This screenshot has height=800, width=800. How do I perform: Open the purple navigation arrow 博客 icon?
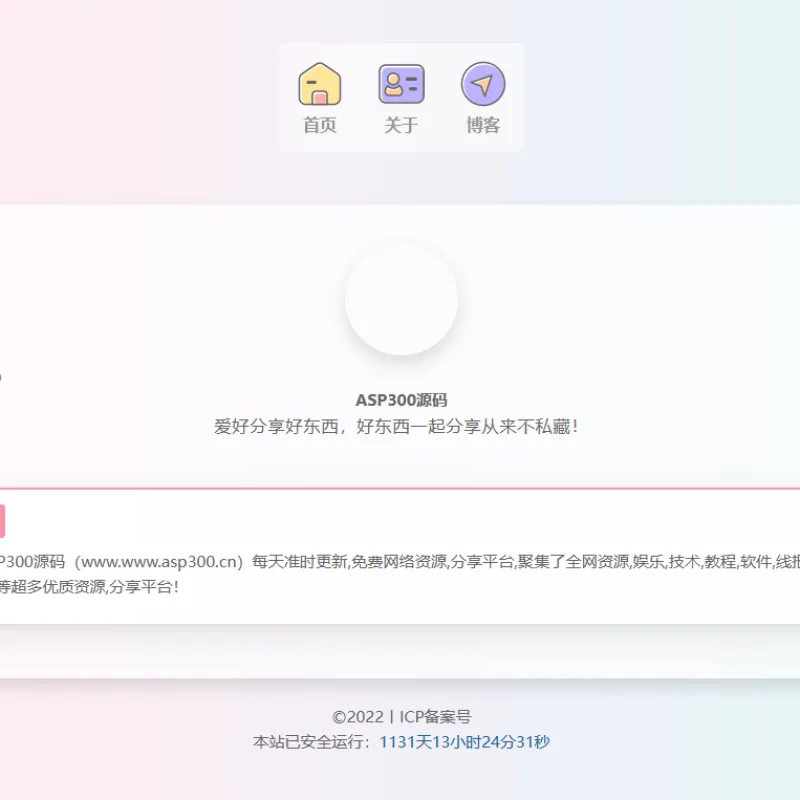[483, 84]
